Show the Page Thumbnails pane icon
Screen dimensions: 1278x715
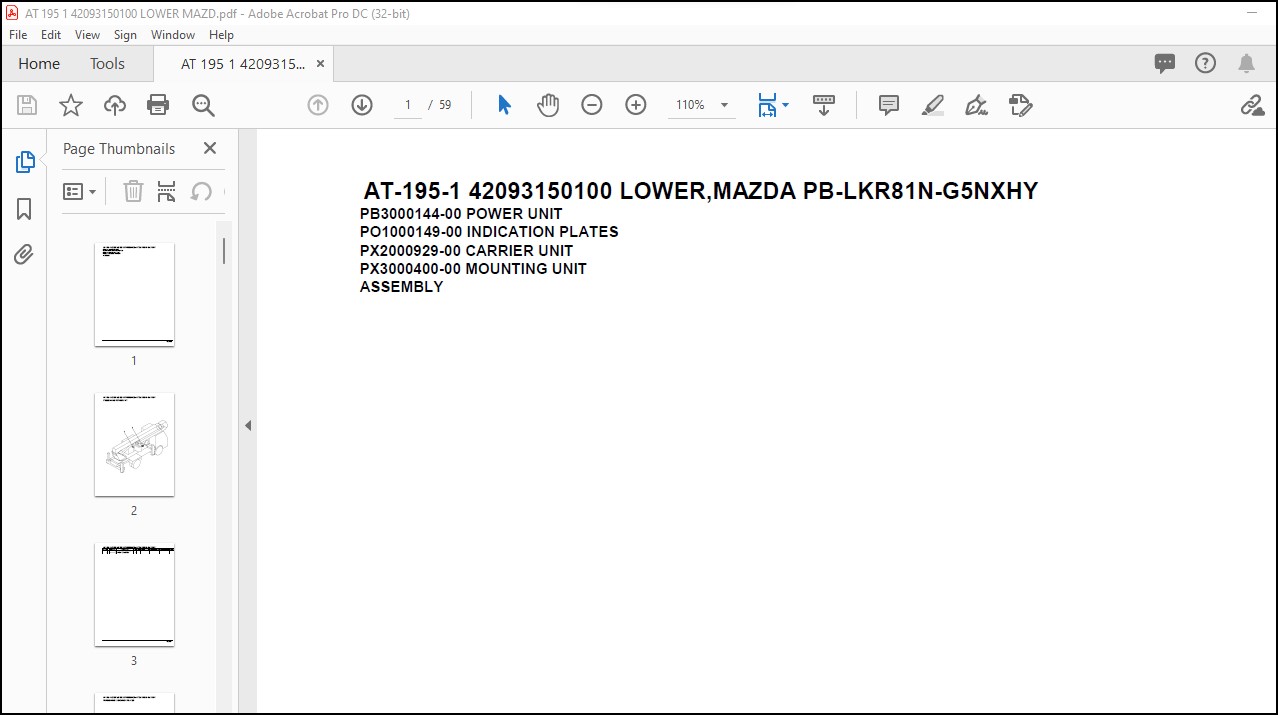25,162
